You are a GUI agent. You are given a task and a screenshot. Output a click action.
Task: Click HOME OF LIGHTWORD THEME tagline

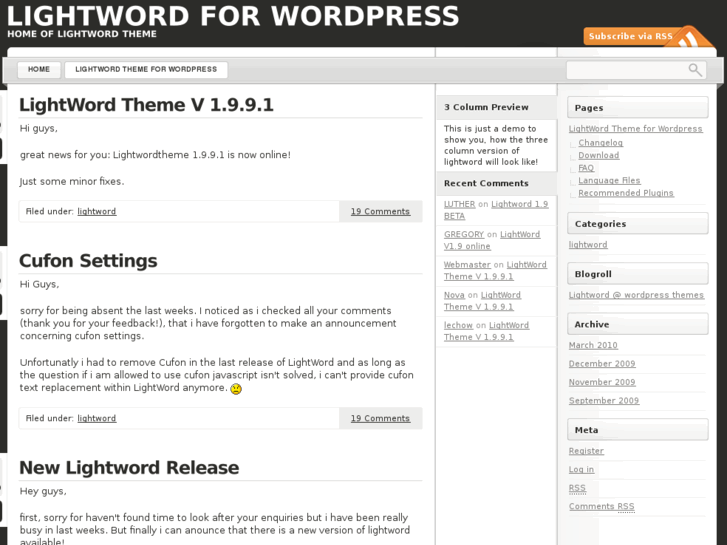tap(82, 34)
